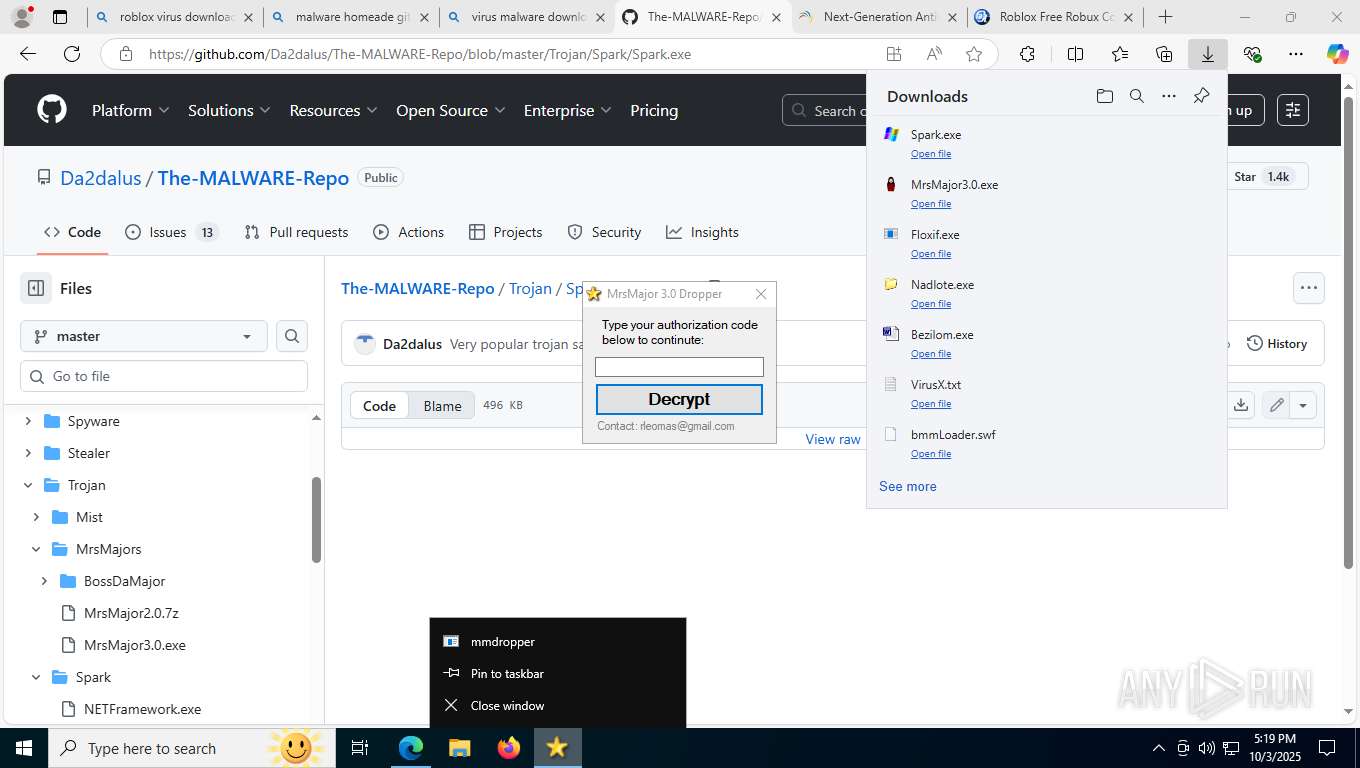Viewport: 1360px width, 768px height.
Task: Open the GitHub home logo
Action: (x=52, y=110)
